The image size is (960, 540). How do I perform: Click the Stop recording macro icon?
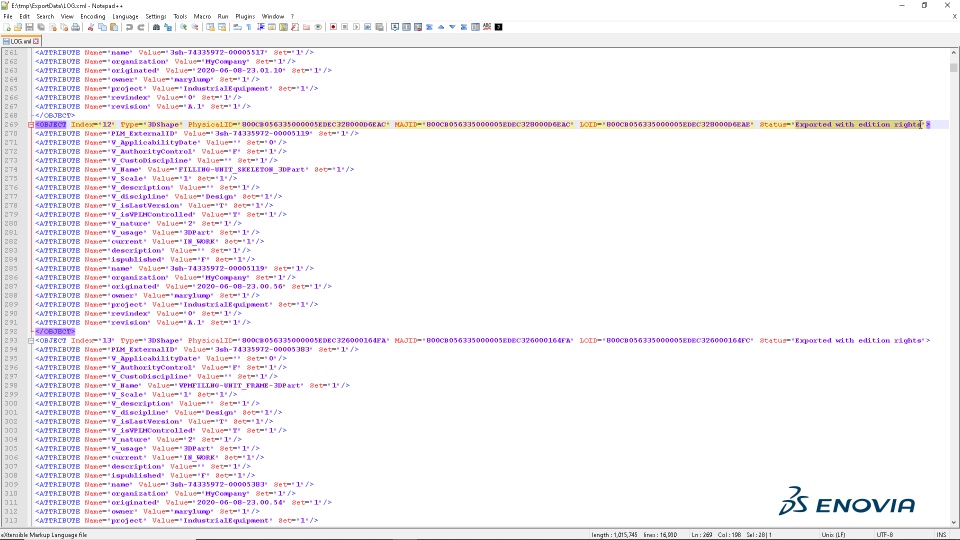345,27
